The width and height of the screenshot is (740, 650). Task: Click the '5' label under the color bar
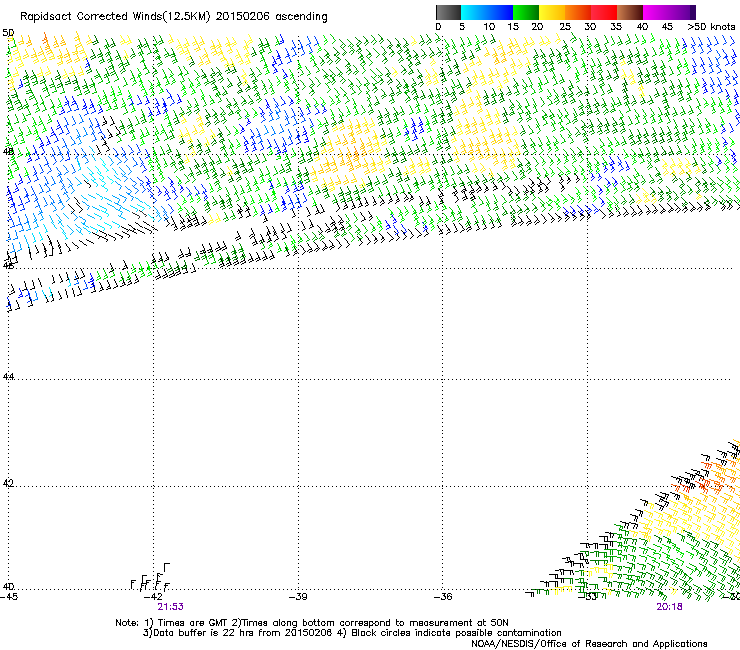[462, 27]
